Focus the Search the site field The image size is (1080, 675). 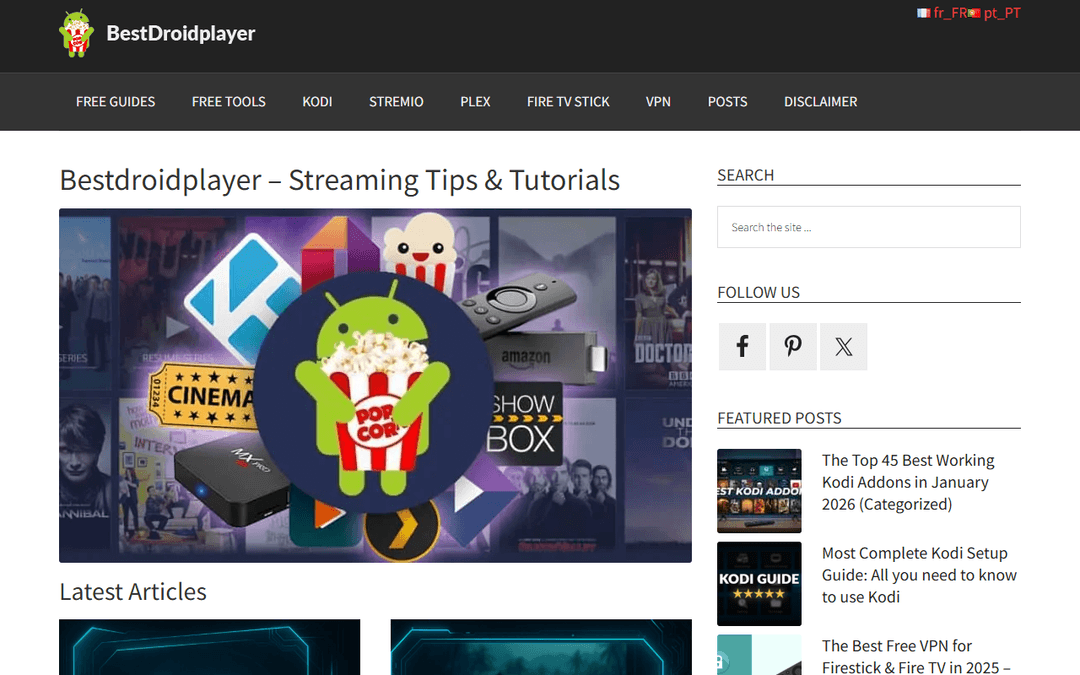click(869, 227)
